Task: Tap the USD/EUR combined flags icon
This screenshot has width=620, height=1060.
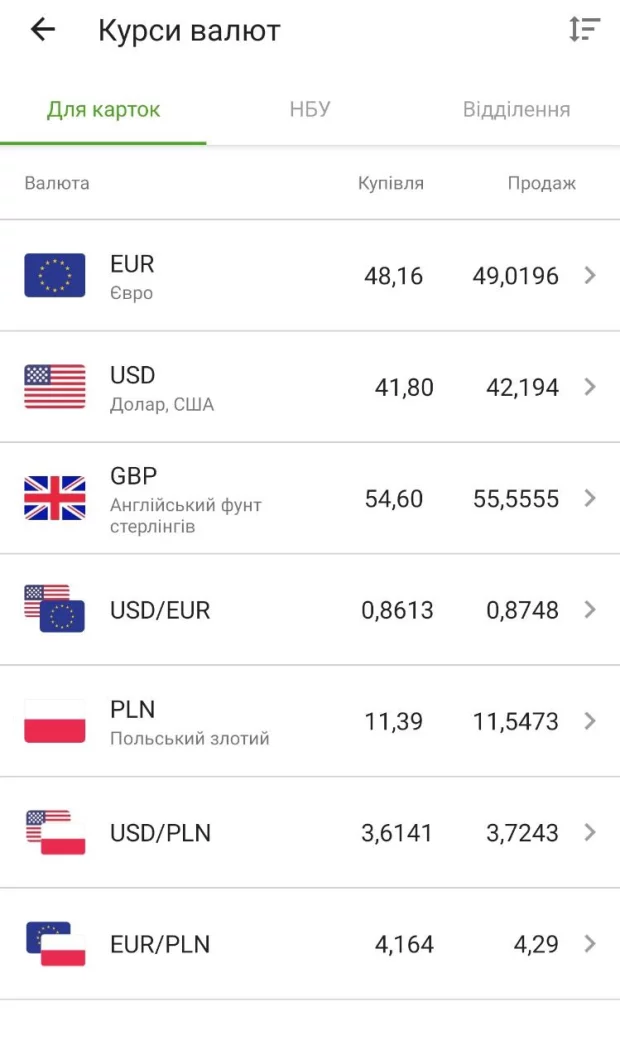Action: click(55, 609)
